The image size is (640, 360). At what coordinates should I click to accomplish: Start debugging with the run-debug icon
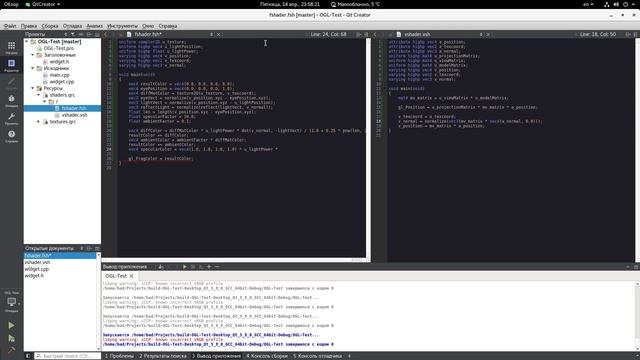[x=11, y=338]
